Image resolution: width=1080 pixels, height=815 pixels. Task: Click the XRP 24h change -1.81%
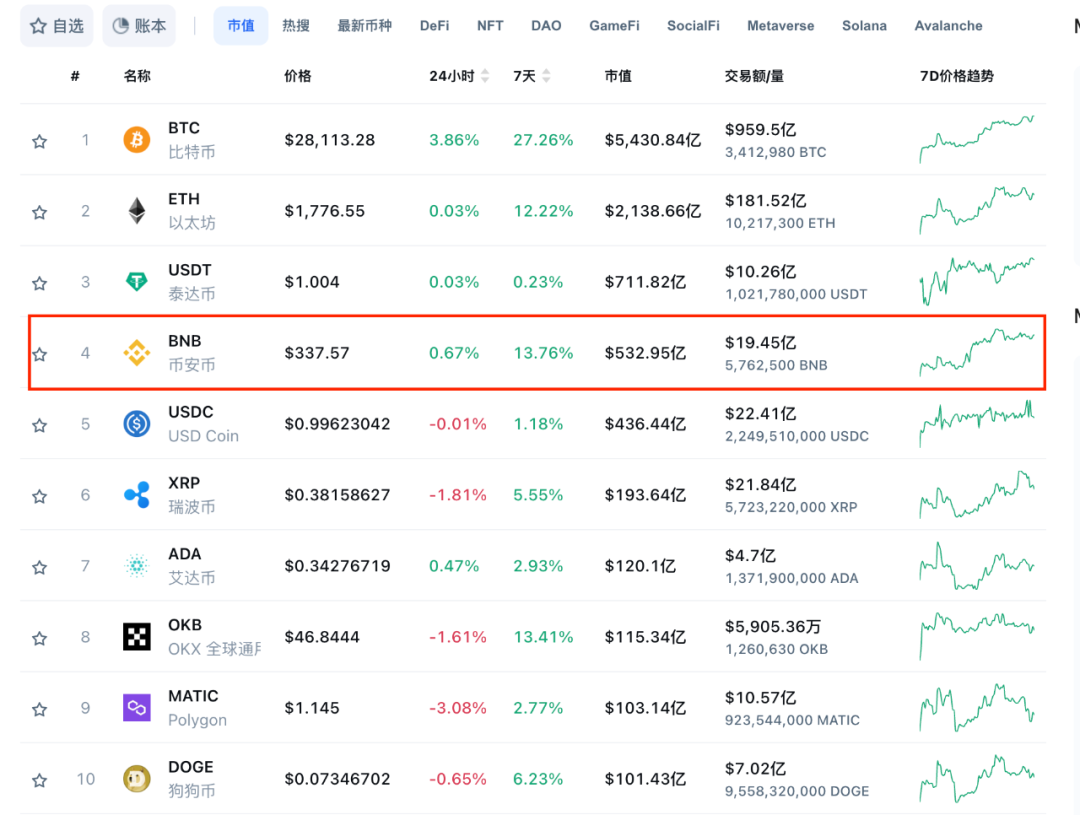457,495
